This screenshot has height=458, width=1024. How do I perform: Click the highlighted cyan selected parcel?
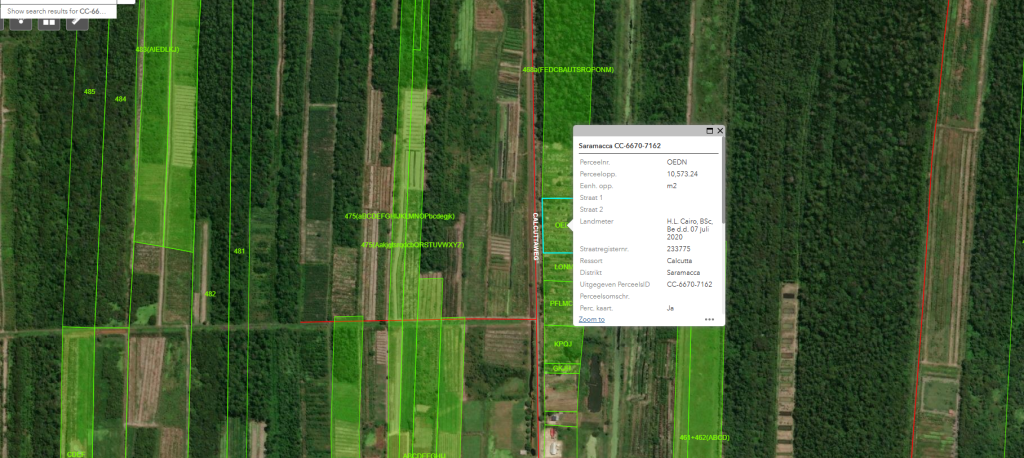click(556, 226)
